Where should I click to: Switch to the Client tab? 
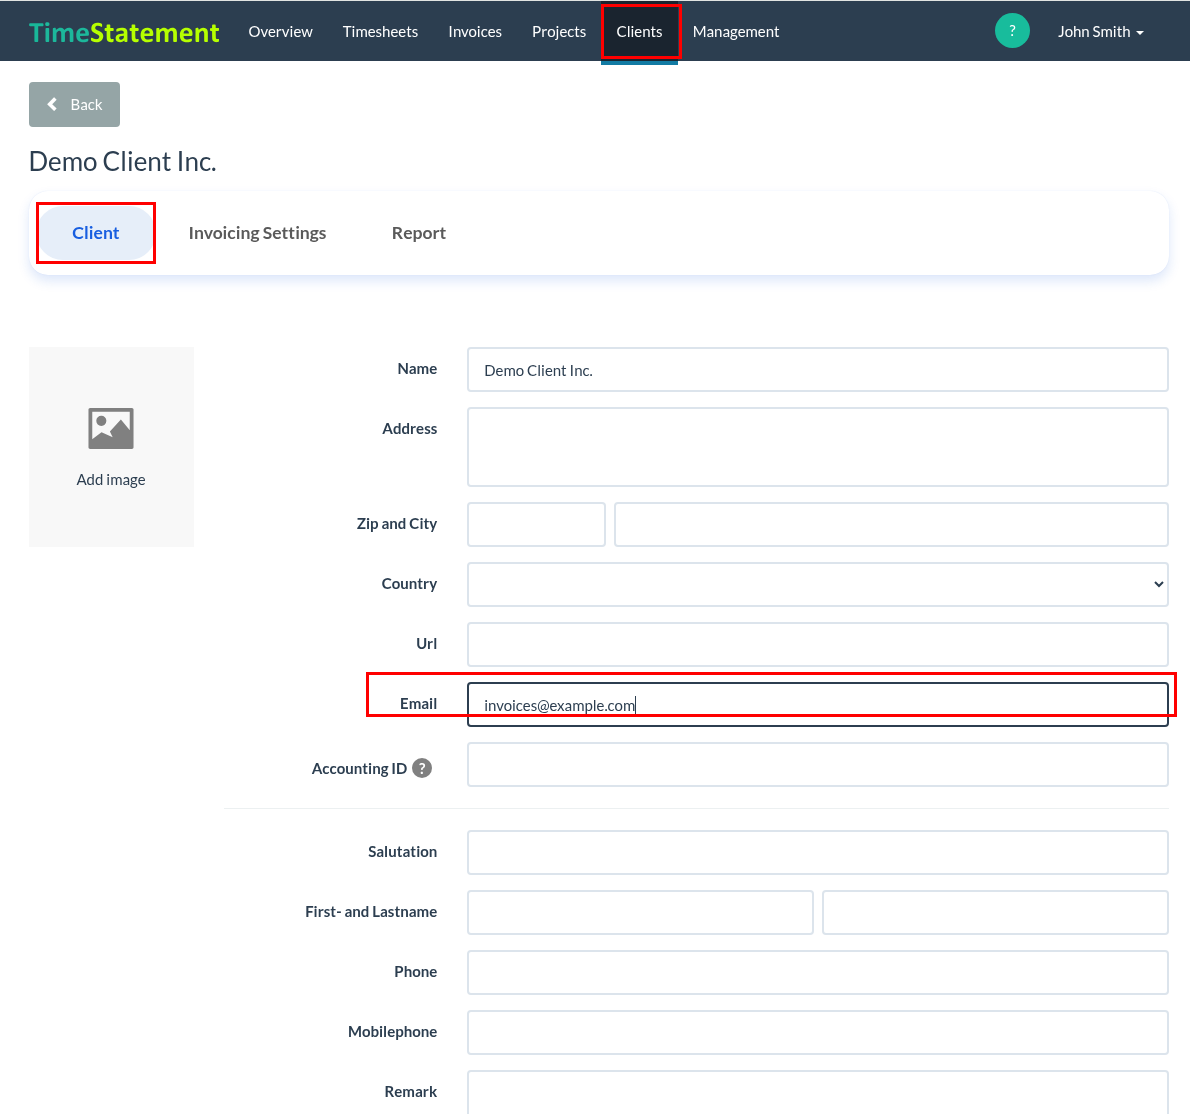point(96,233)
